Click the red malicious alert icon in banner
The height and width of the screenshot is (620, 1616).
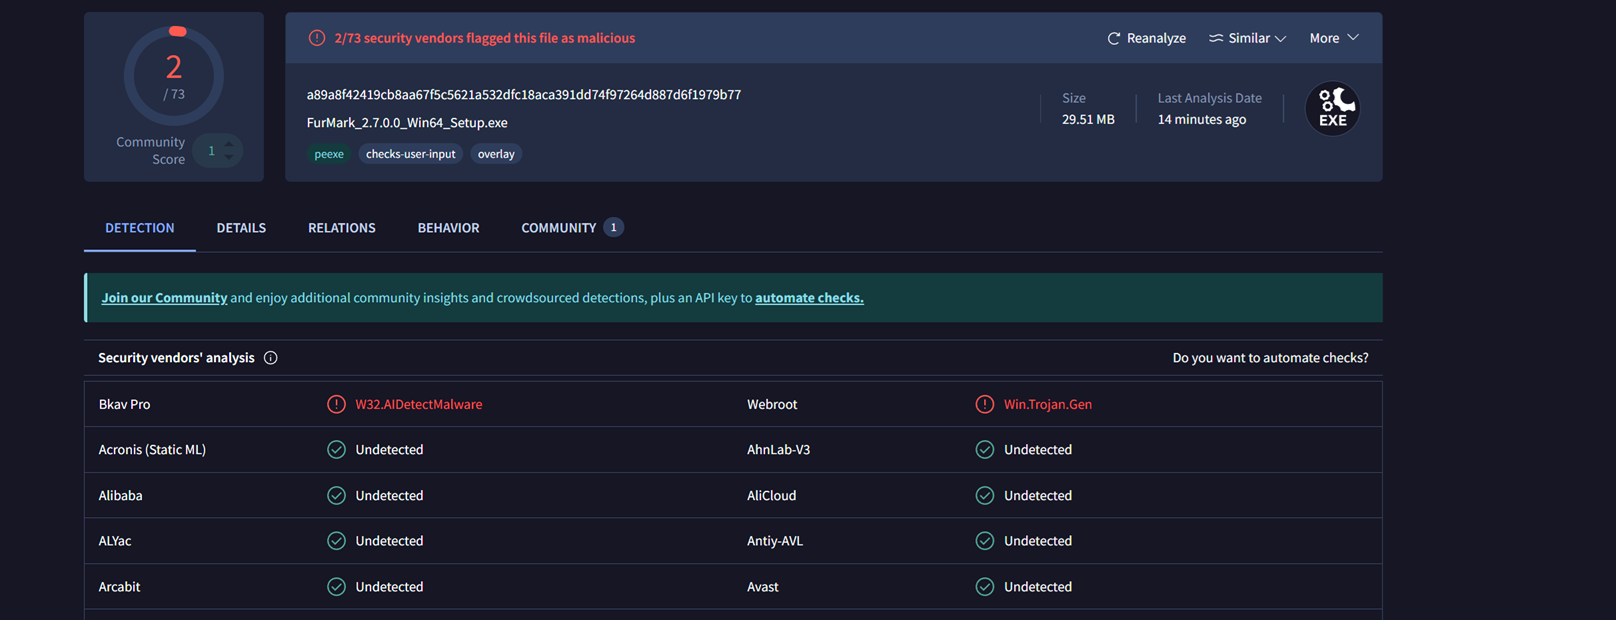click(x=317, y=38)
